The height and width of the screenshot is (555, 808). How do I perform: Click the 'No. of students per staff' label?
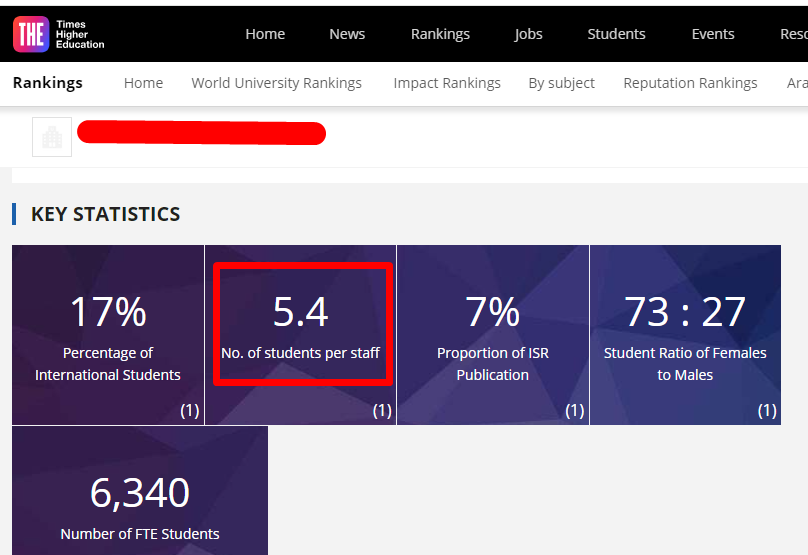click(x=300, y=353)
